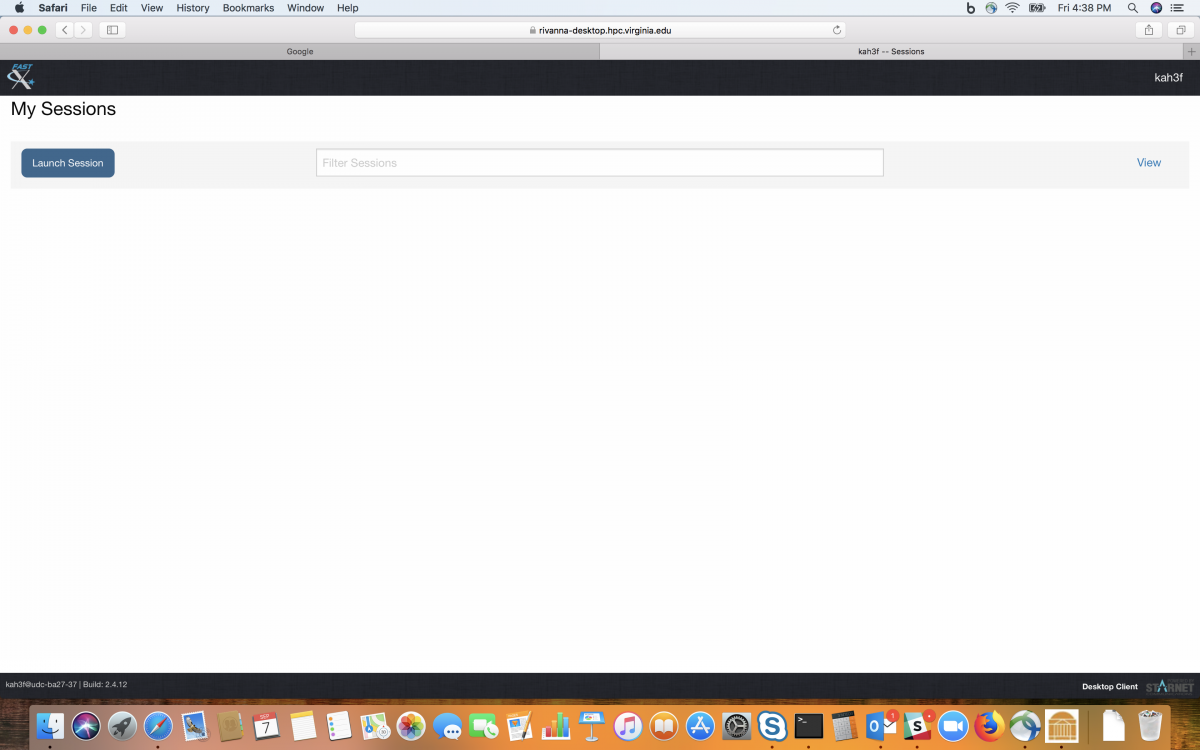Open Spotlight search in menu bar
Image resolution: width=1200 pixels, height=750 pixels.
click(x=1133, y=8)
